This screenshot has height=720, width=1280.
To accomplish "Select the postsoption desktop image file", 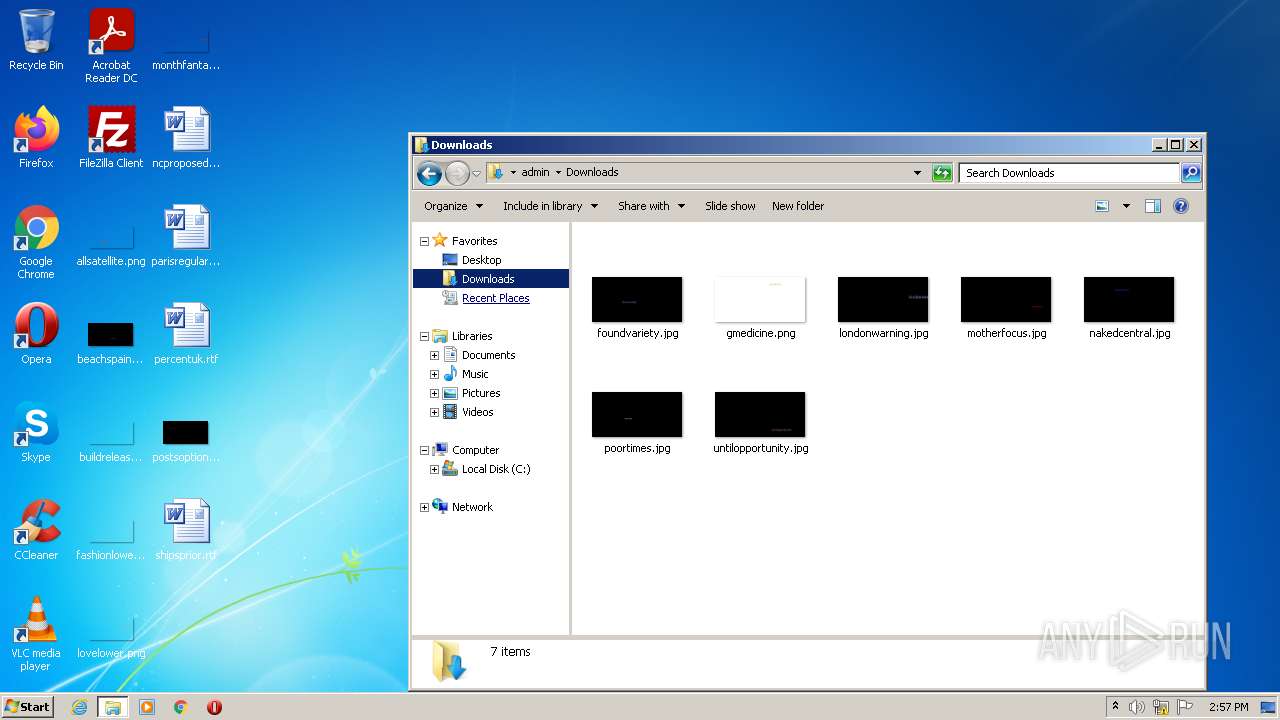I will point(186,440).
